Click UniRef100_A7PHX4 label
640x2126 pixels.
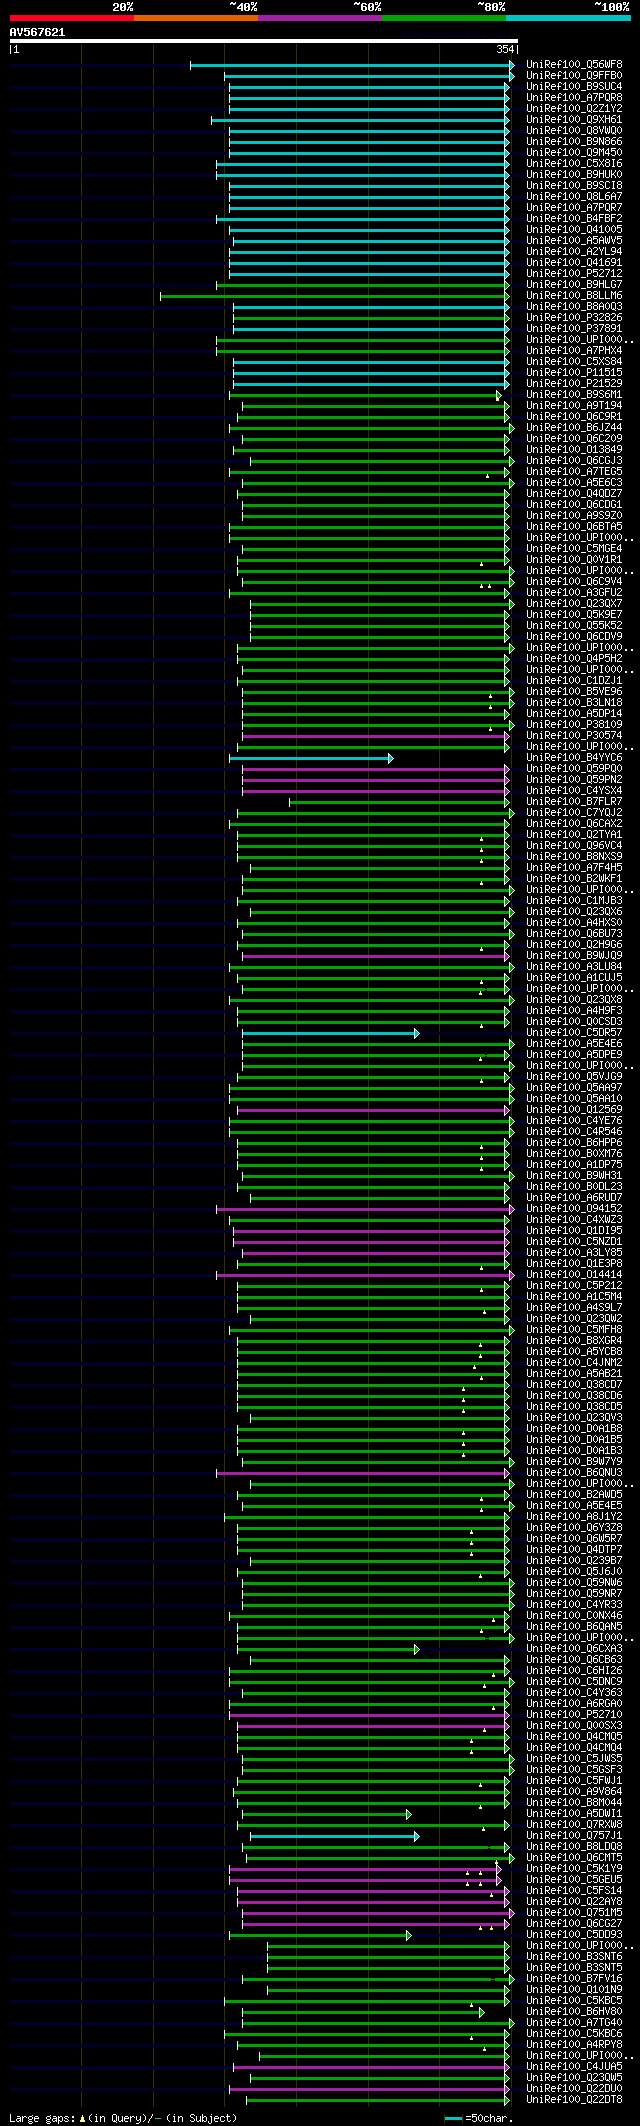click(574, 351)
